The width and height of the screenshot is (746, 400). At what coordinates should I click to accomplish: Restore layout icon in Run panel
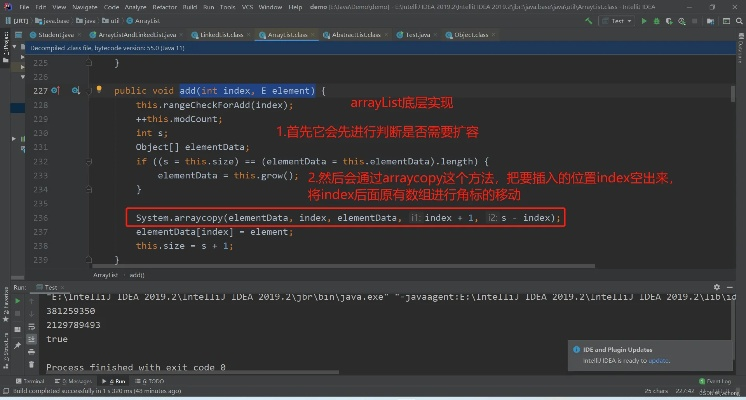click(18, 330)
